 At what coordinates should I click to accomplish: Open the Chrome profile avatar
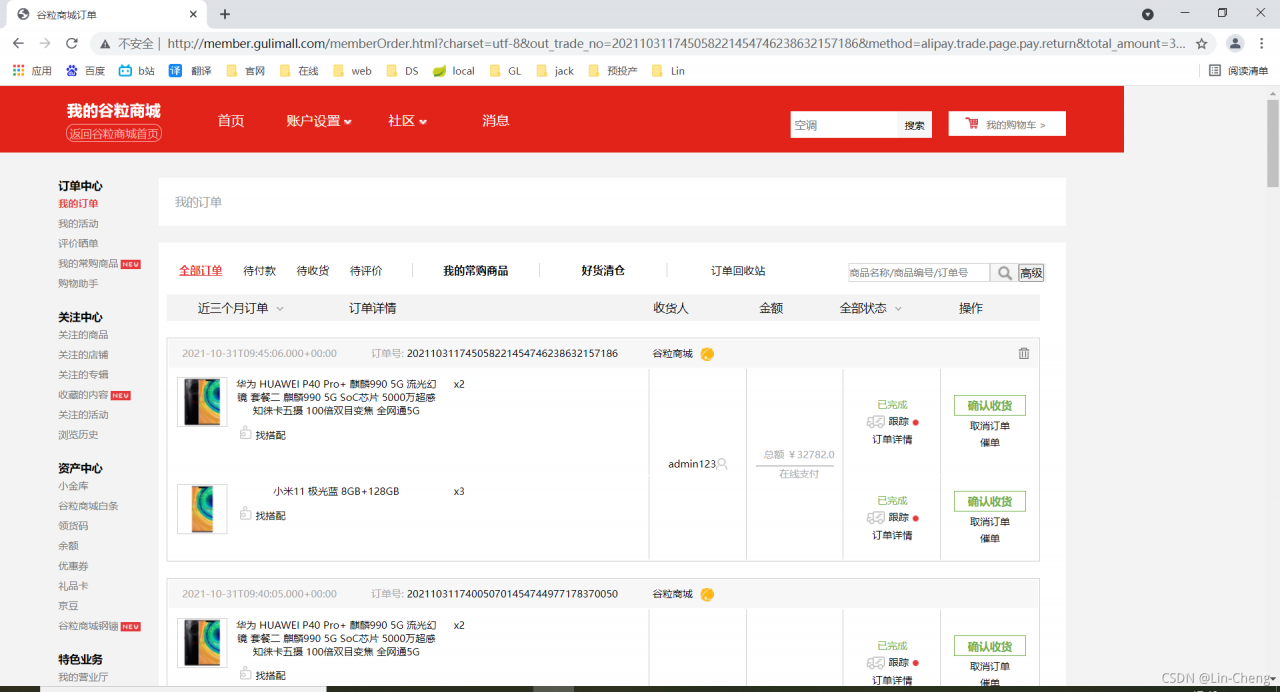[1235, 43]
